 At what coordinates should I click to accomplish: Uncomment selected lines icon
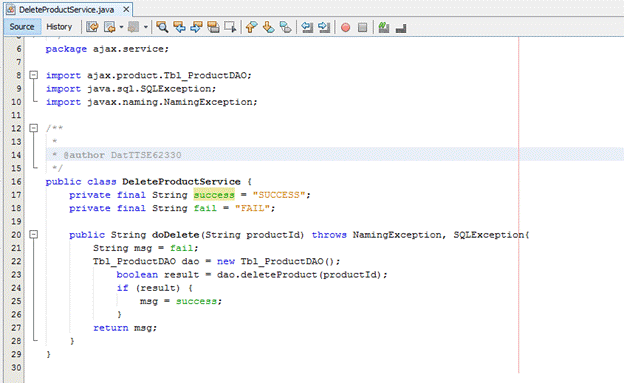[401, 28]
